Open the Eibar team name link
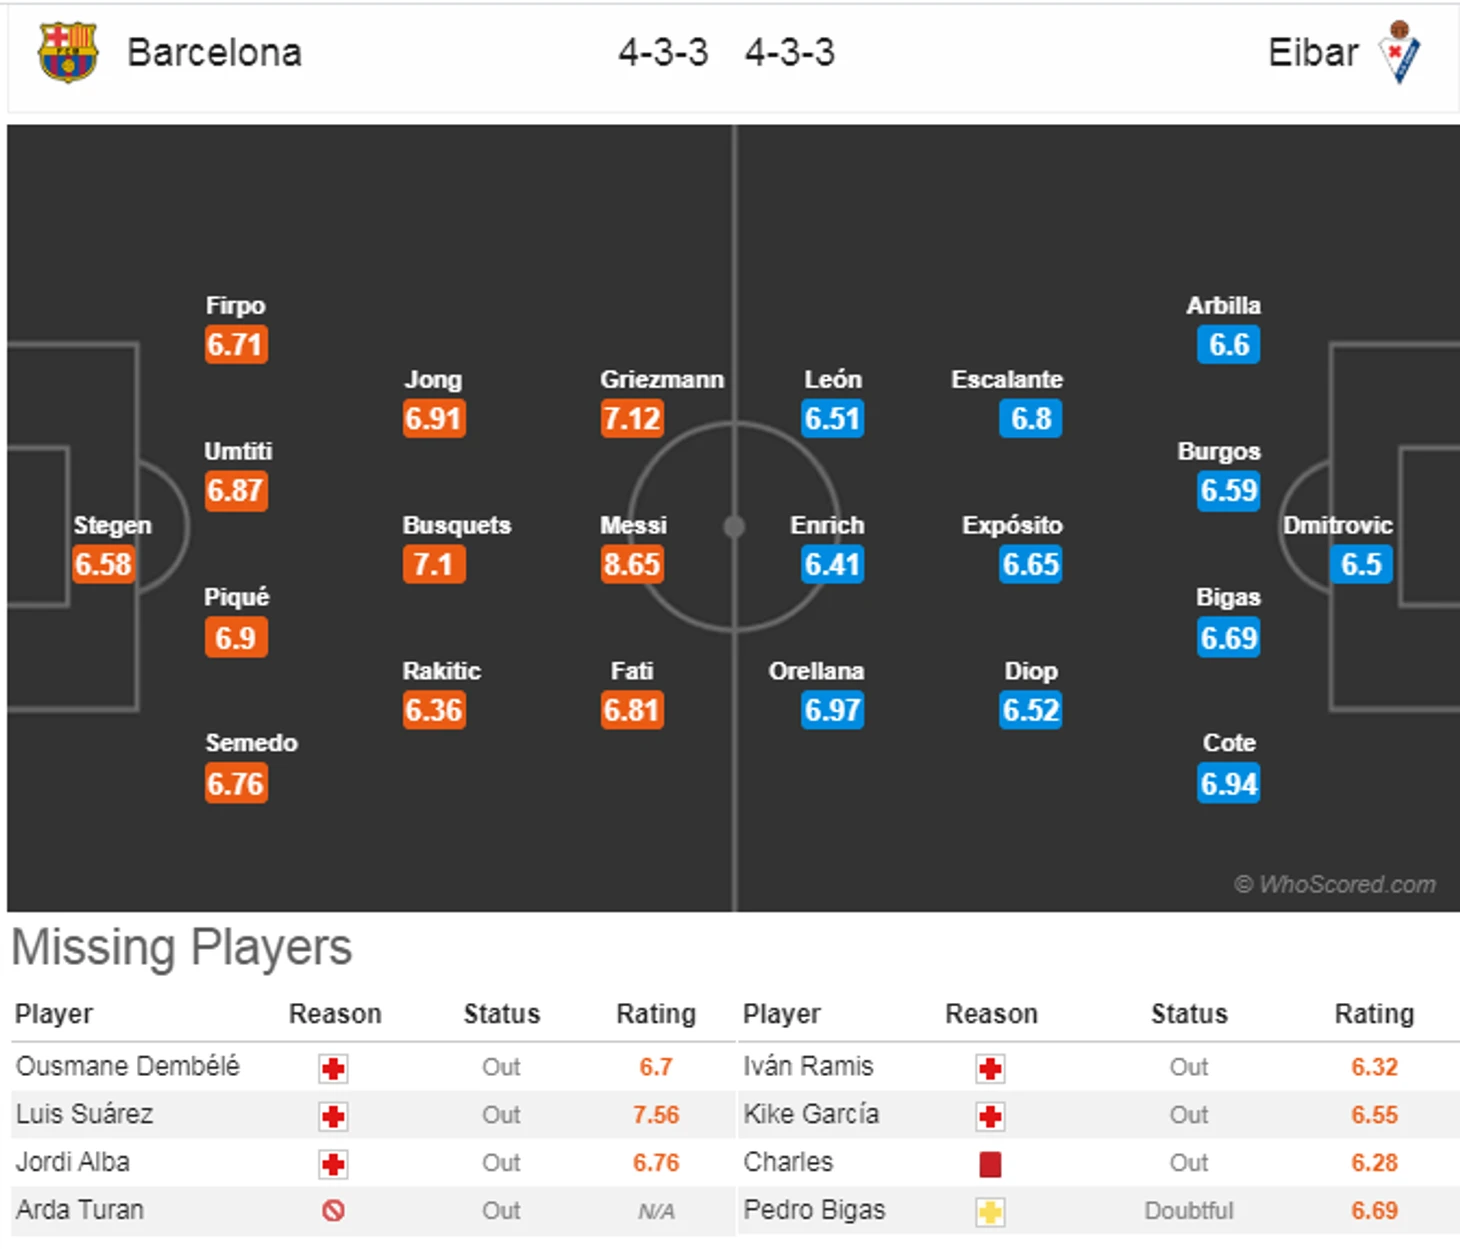Viewport: 1460px width, 1249px height. click(1313, 52)
